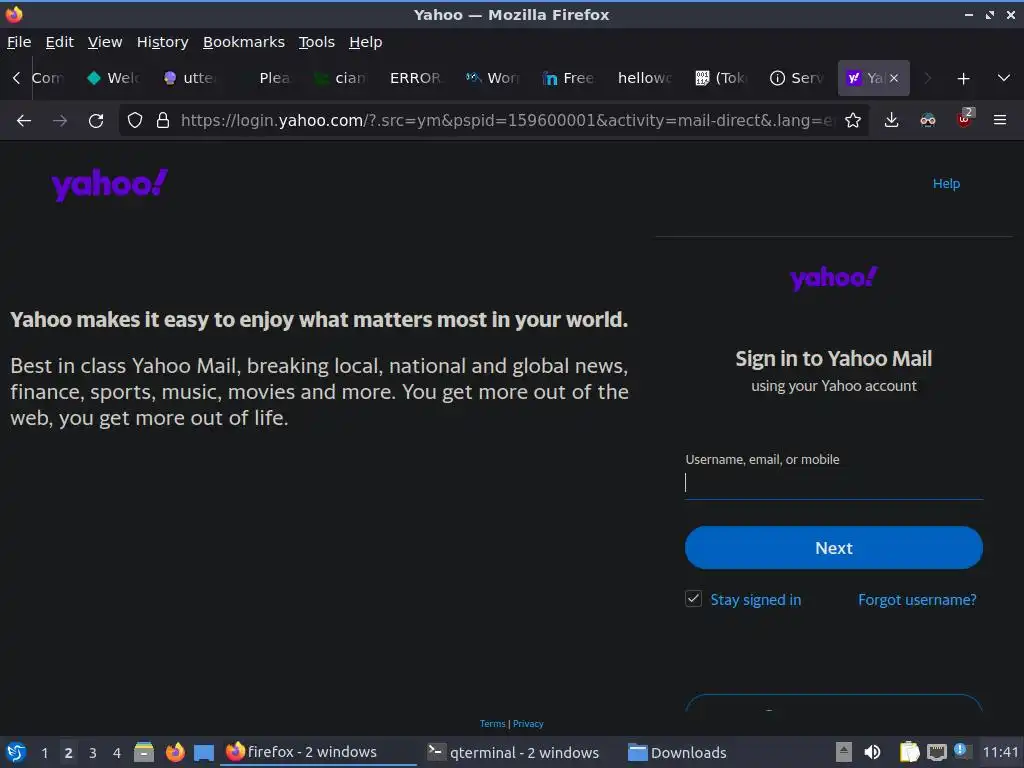Open the Firefox hamburger application menu
Image resolution: width=1024 pixels, height=768 pixels.
[x=1000, y=120]
